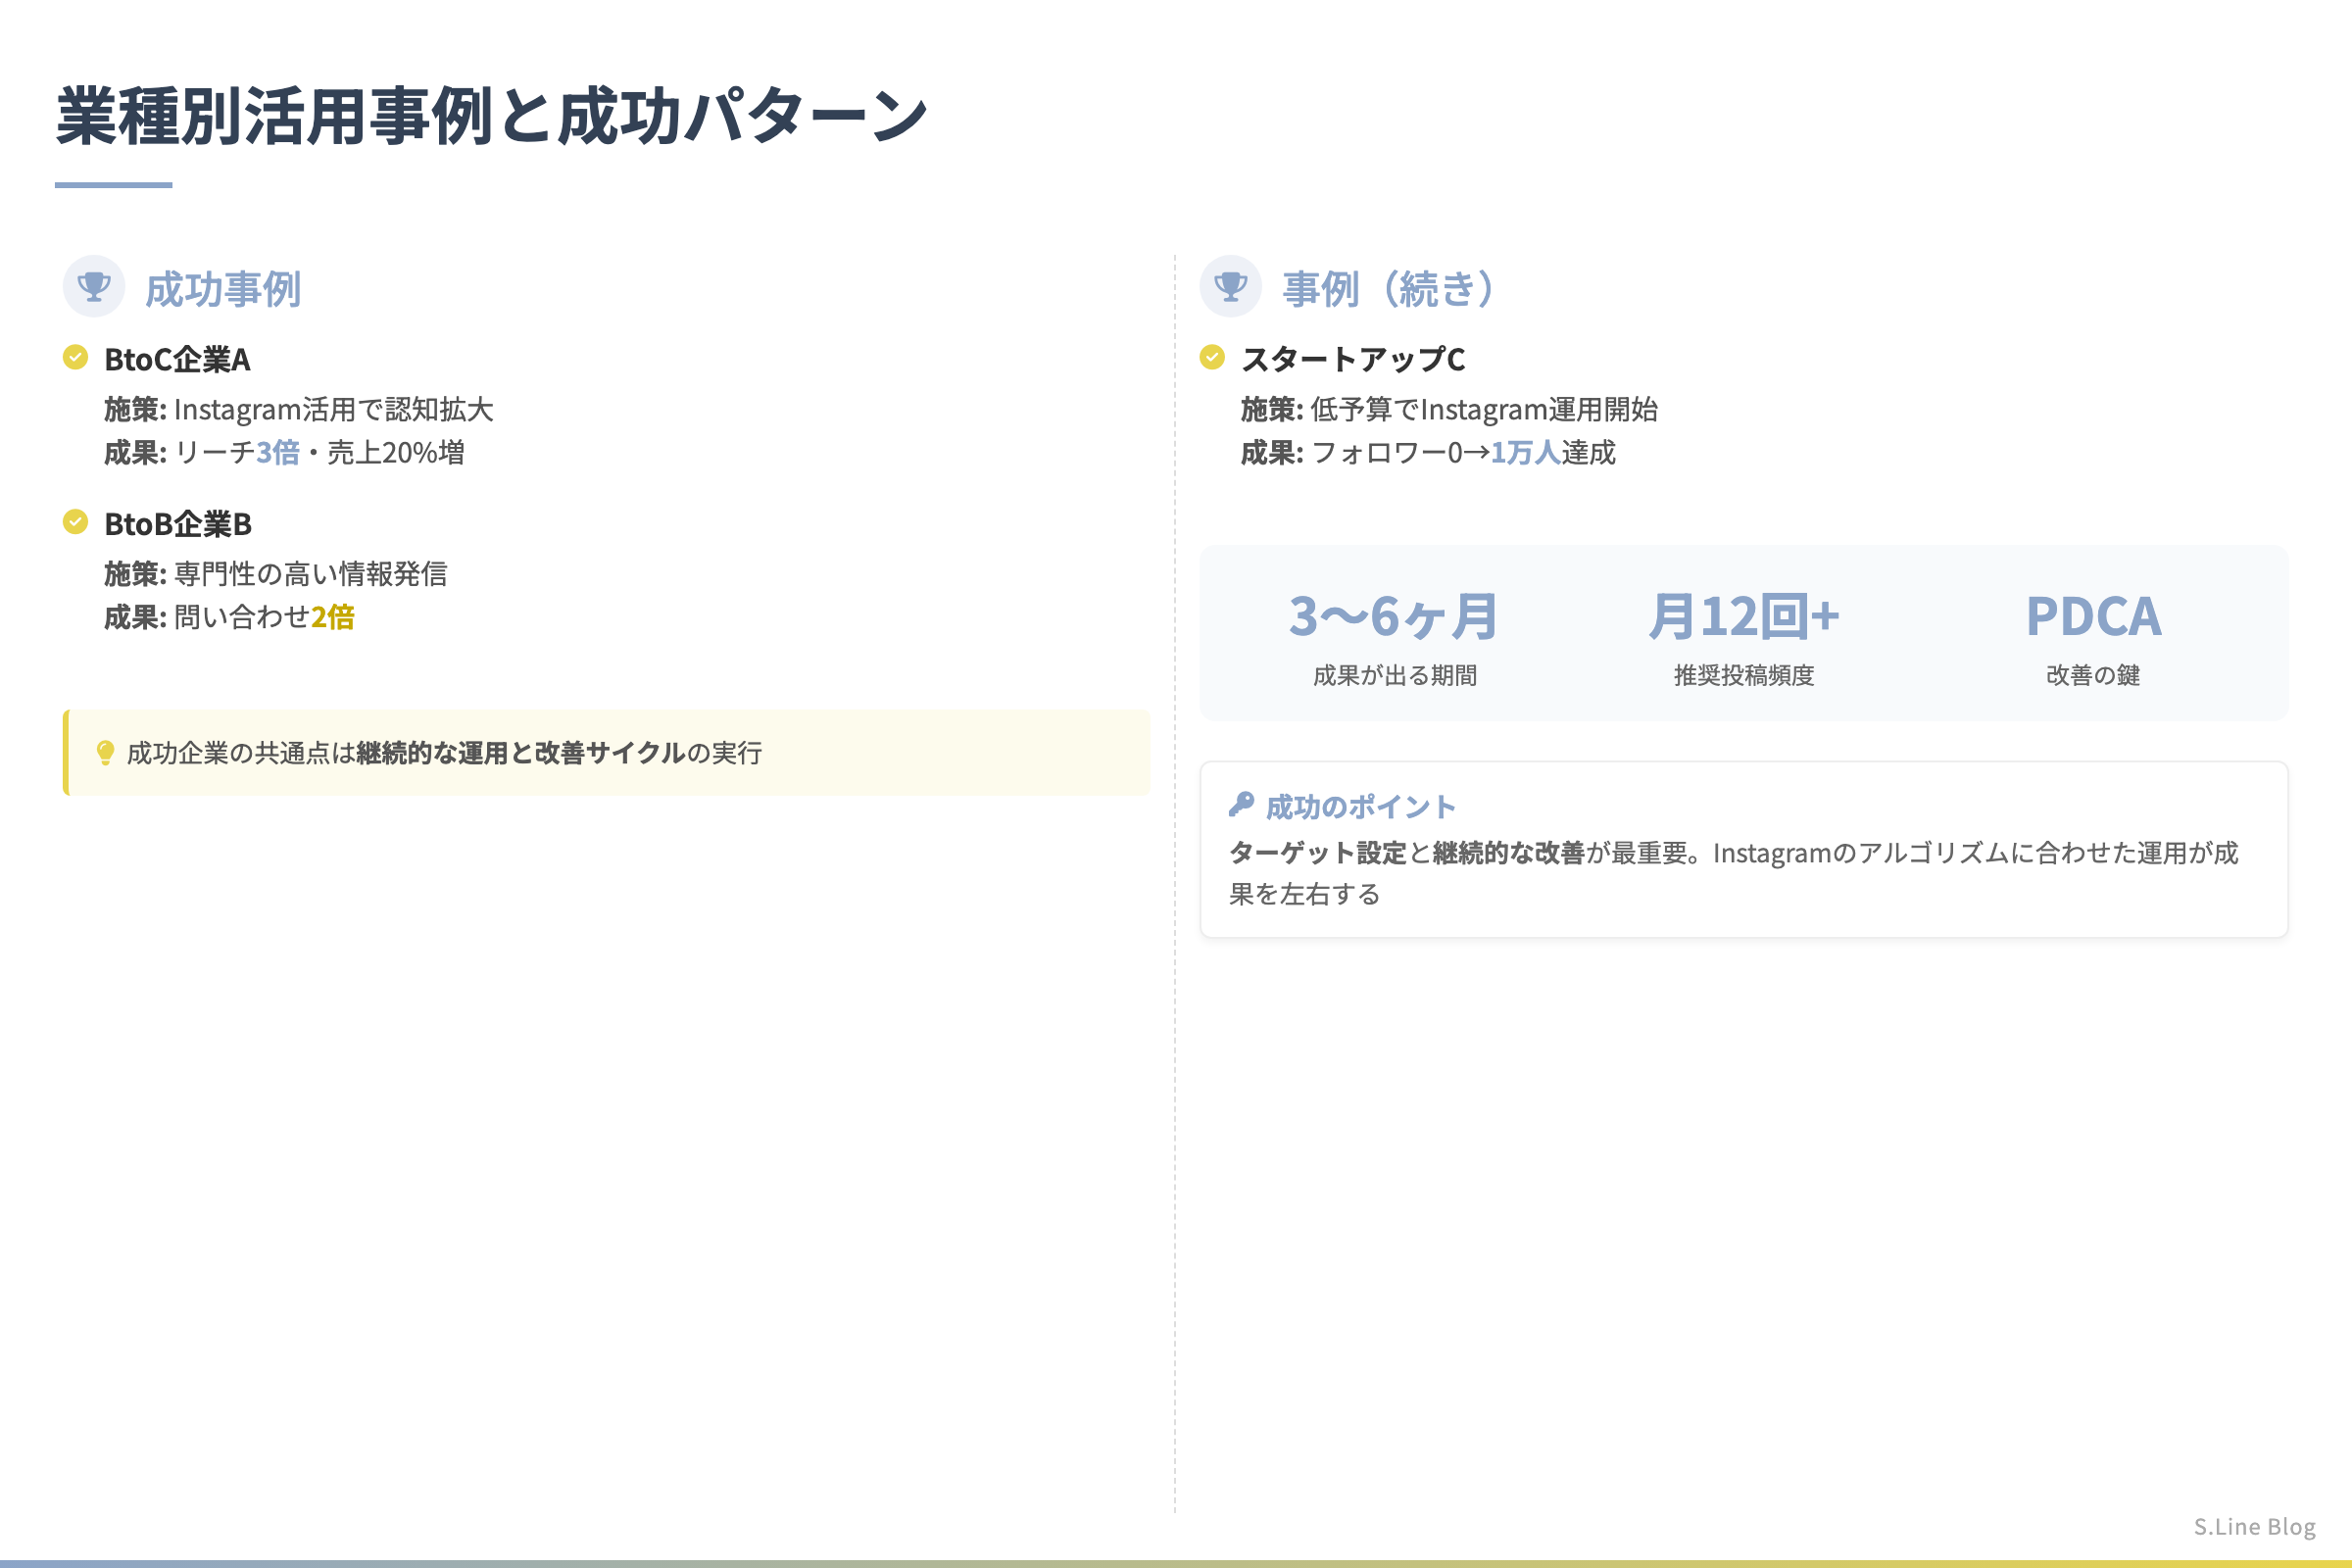The width and height of the screenshot is (2352, 1568).
Task: Click the key icon beside 成功のポイント
Action: 1241,805
